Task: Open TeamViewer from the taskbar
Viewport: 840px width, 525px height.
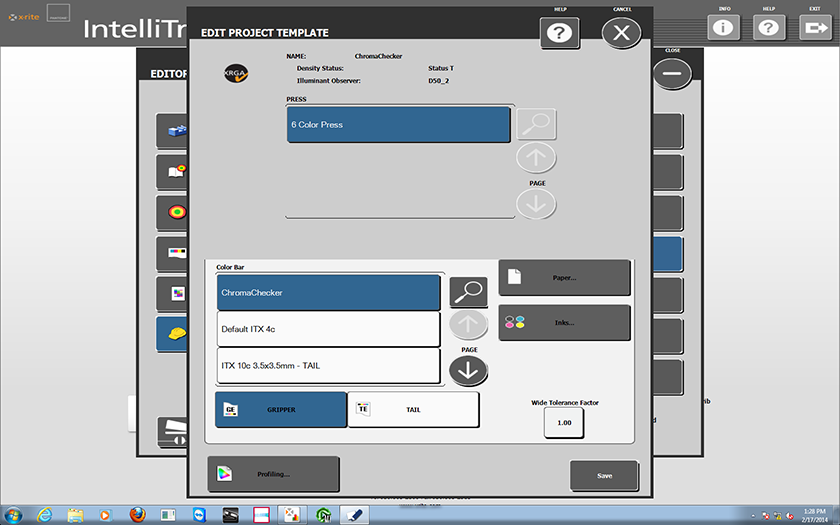Action: [199, 515]
